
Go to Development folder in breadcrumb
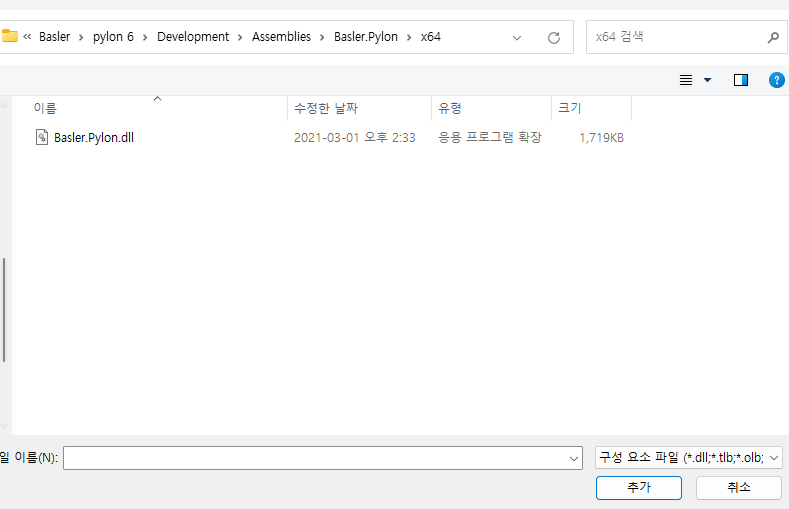(x=193, y=37)
